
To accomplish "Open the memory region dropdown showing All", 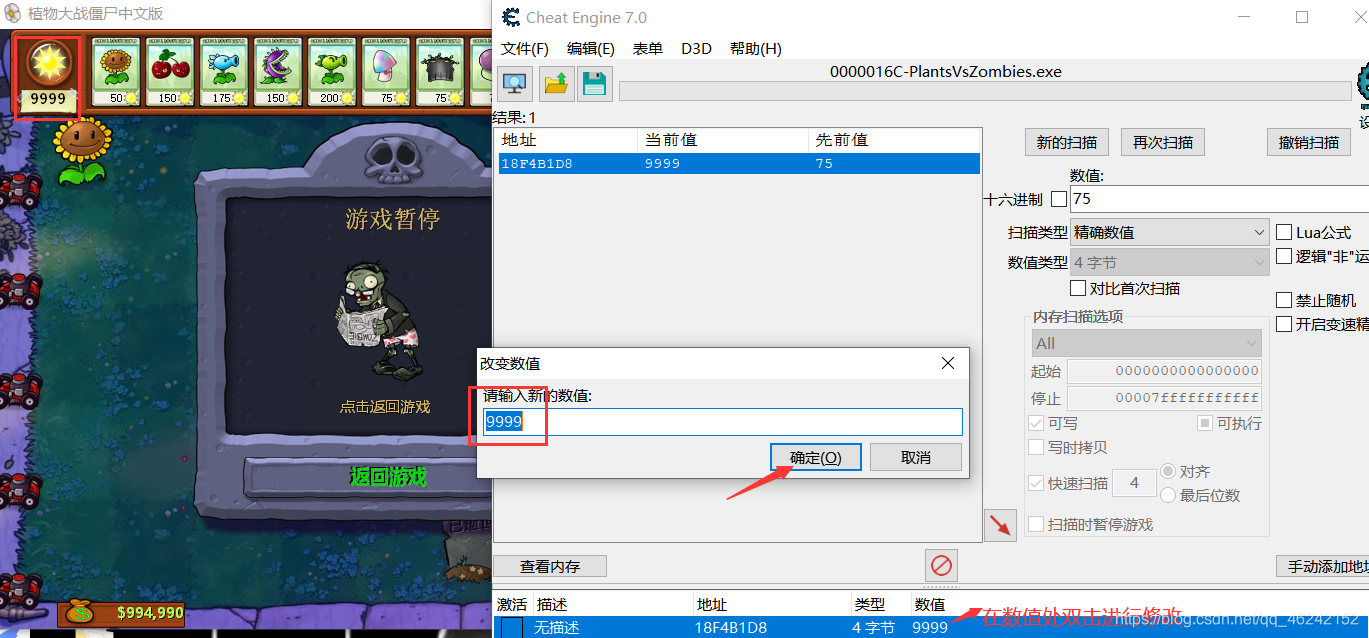I will pos(1147,343).
